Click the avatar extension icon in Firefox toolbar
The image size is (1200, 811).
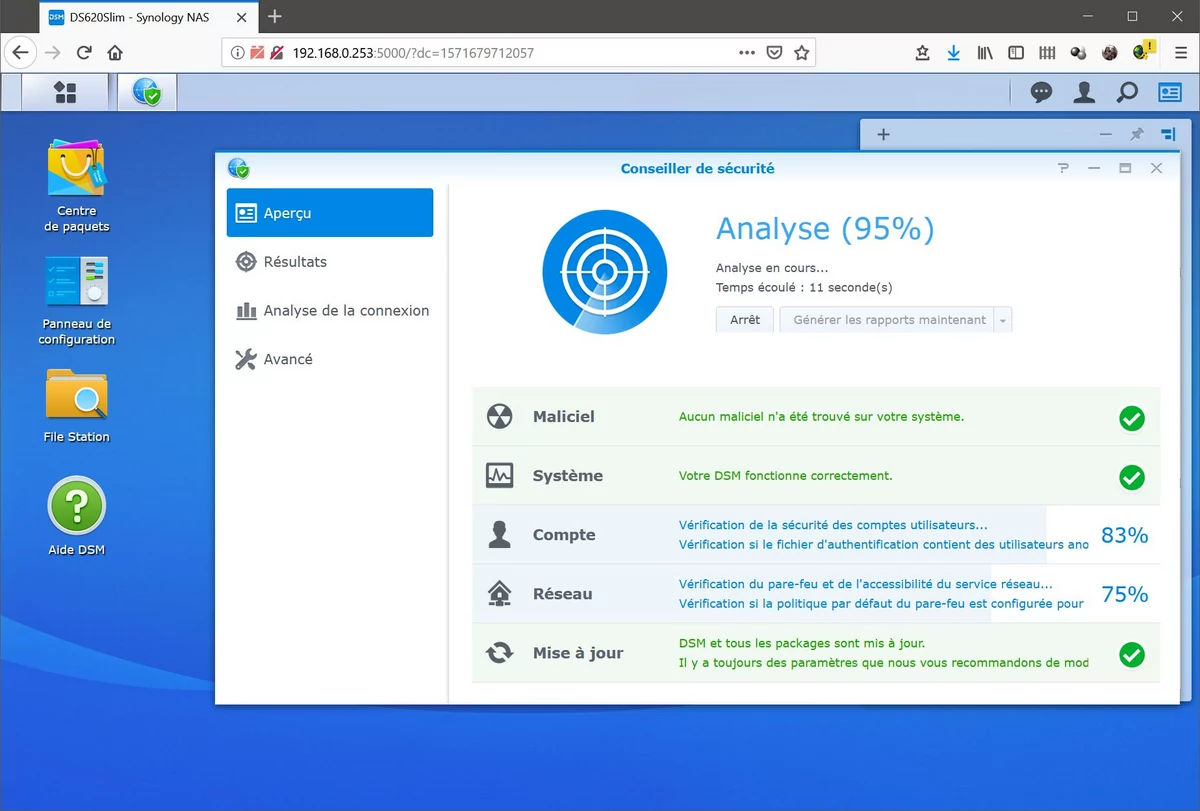(x=1110, y=53)
